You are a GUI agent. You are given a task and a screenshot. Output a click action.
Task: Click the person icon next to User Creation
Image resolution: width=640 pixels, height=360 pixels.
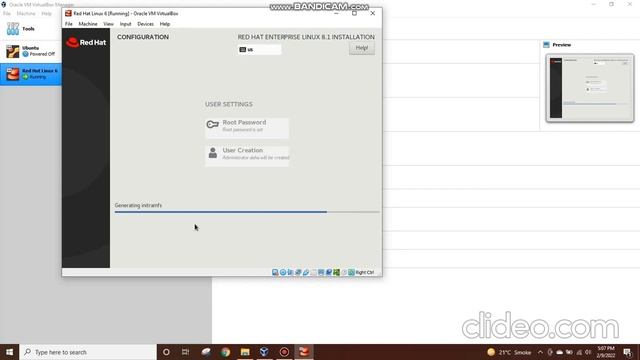pos(213,153)
